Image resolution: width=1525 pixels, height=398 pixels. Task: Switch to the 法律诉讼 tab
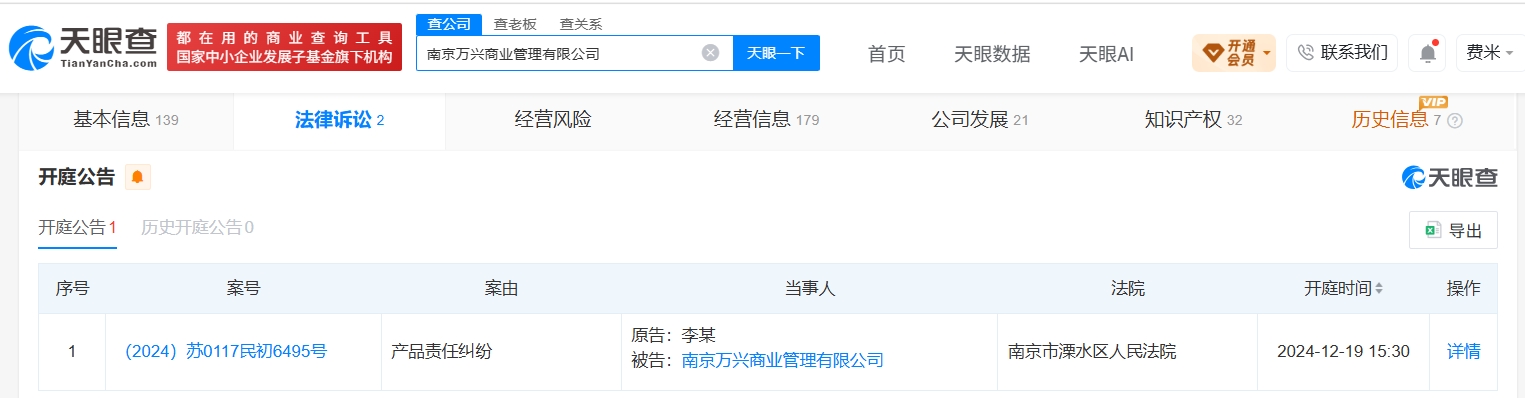[x=339, y=120]
